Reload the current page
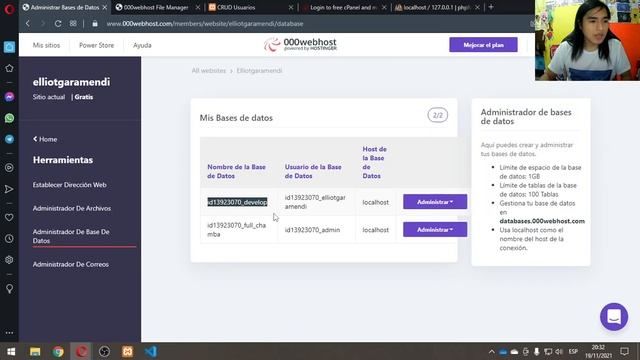The height and width of the screenshot is (360, 640). point(58,24)
